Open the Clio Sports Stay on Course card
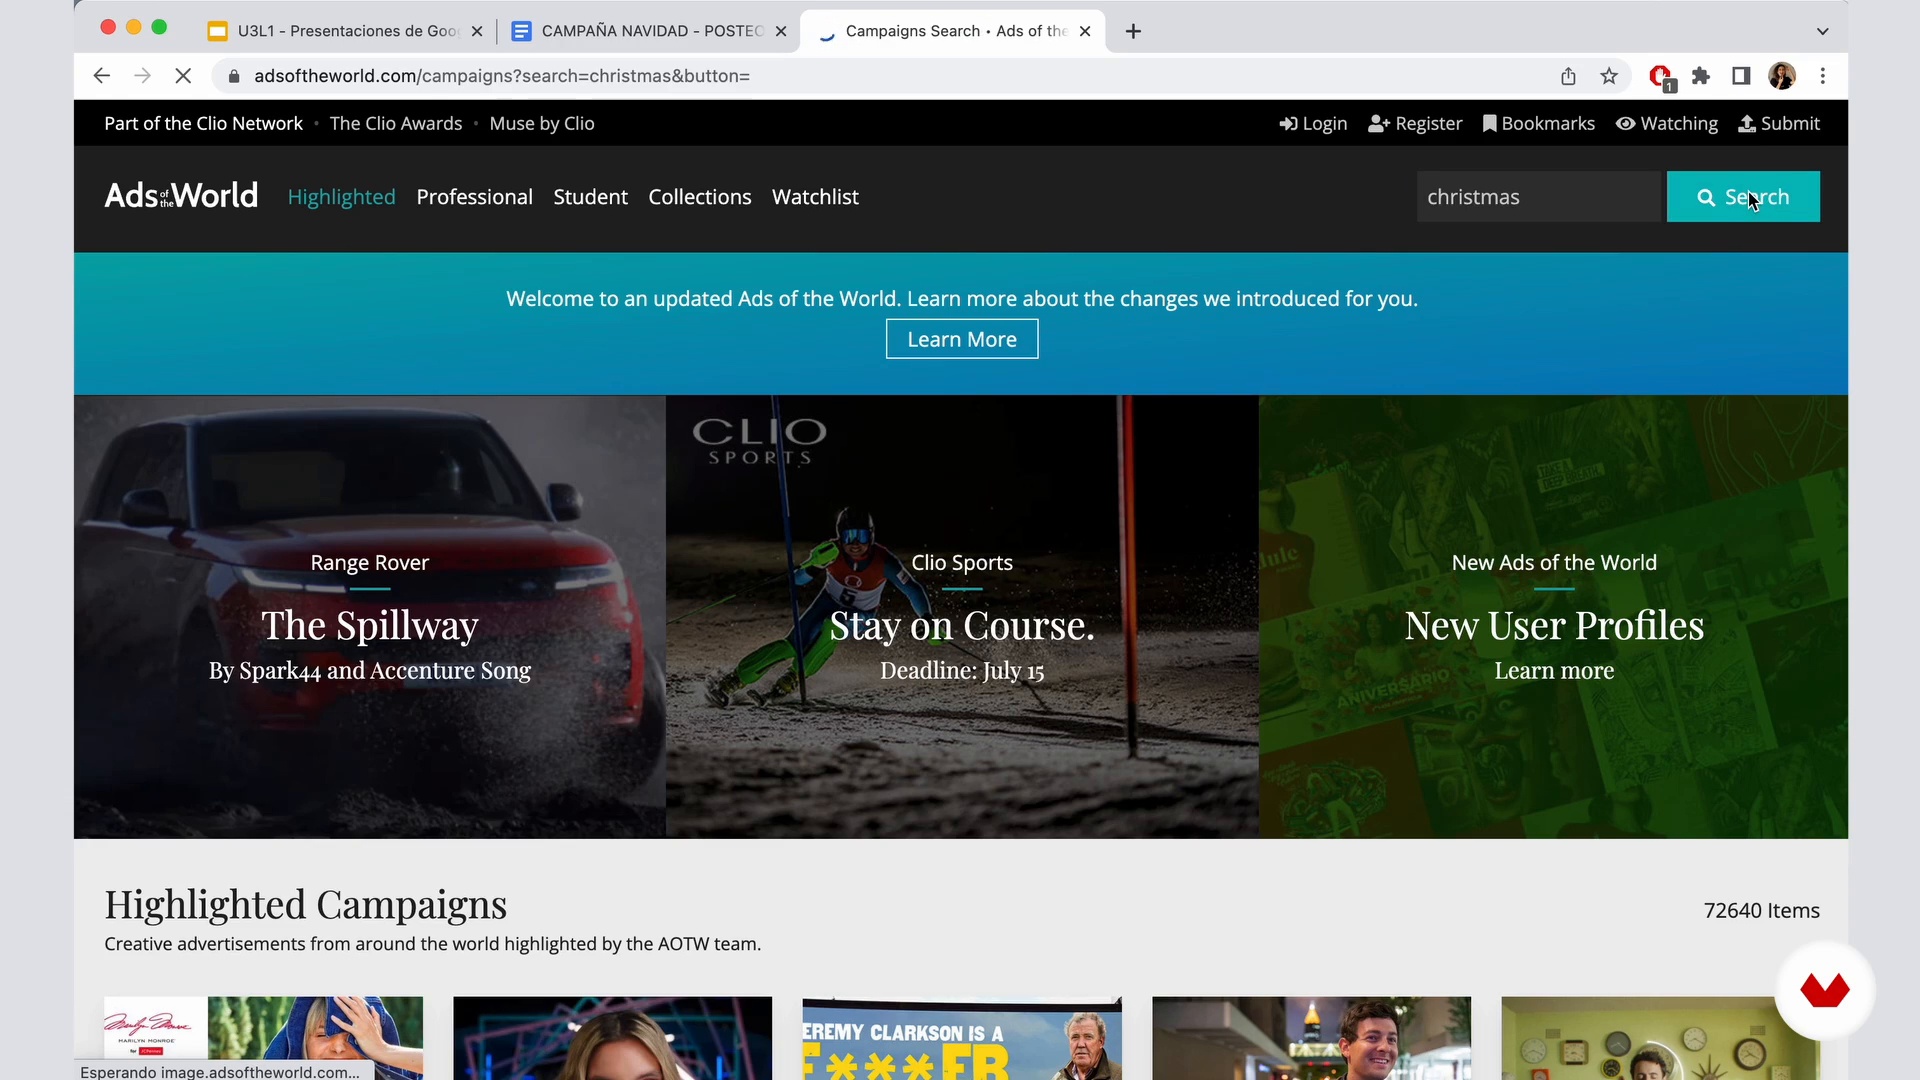This screenshot has height=1080, width=1920. click(962, 617)
